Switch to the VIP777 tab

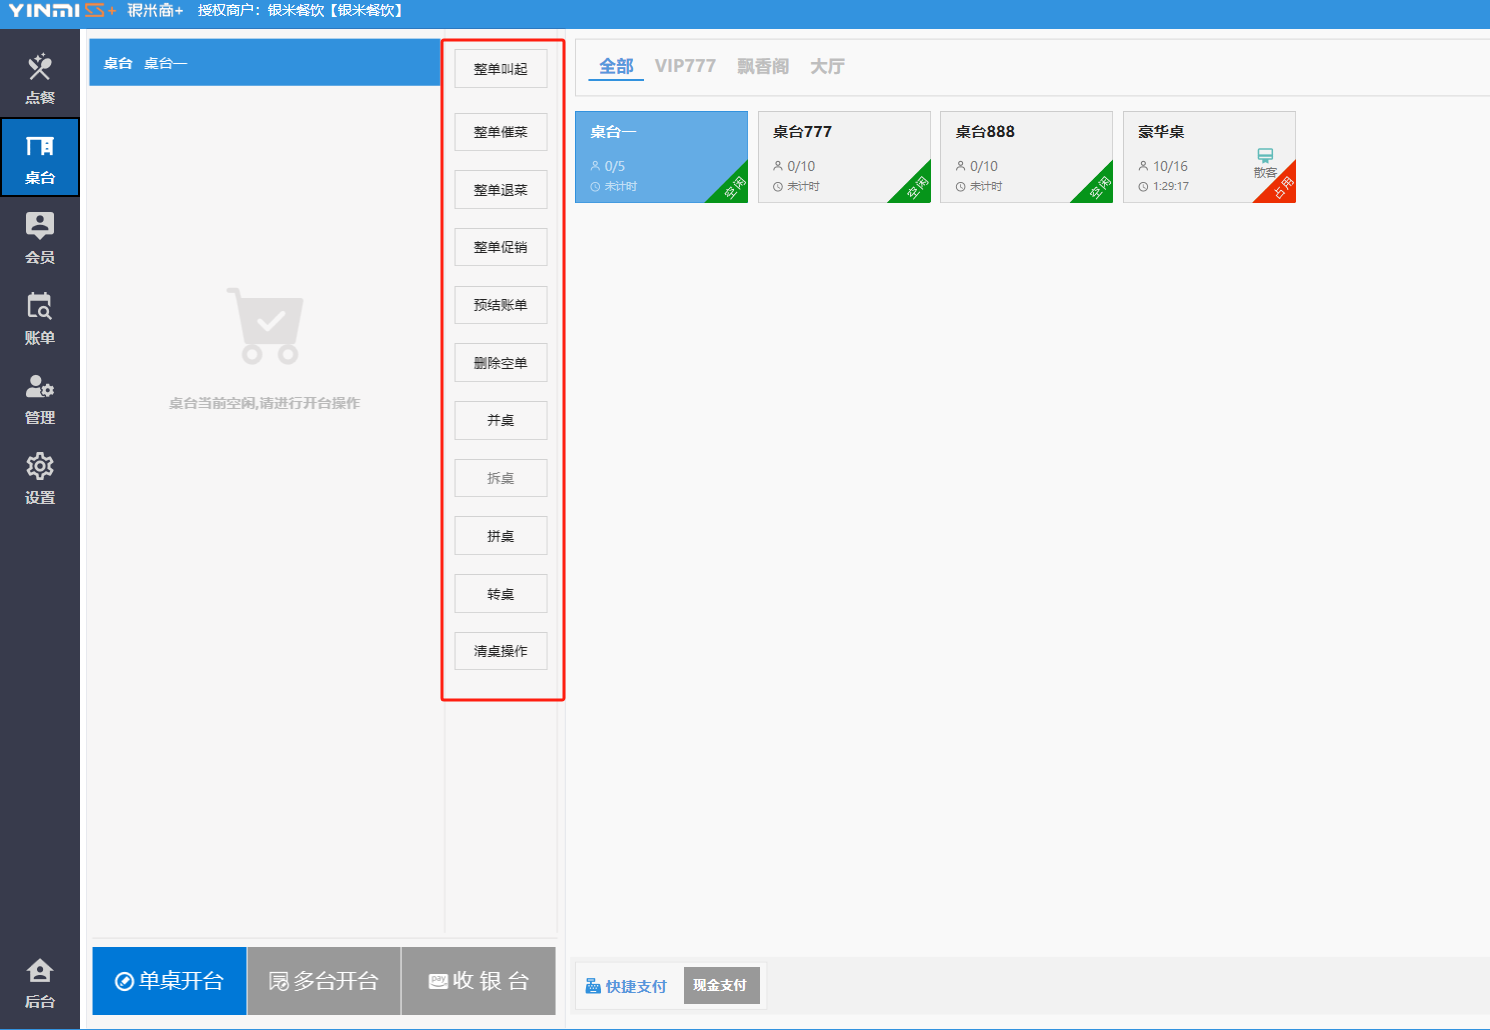pos(685,67)
